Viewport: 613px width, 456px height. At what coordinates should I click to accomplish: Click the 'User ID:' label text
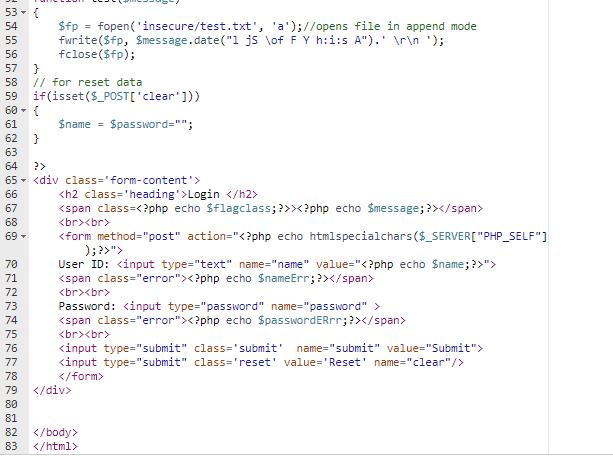pyautogui.click(x=84, y=264)
